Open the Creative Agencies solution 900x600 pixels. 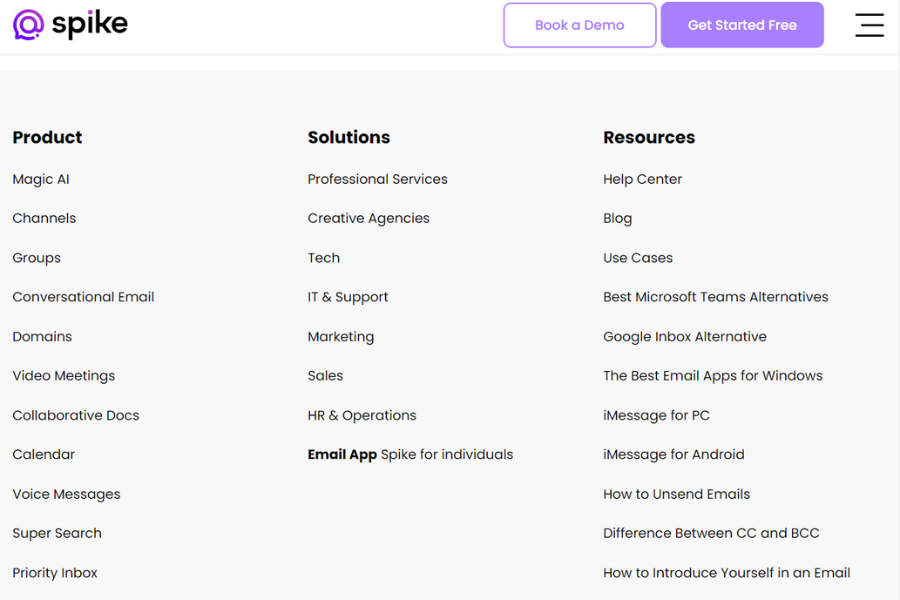[368, 218]
